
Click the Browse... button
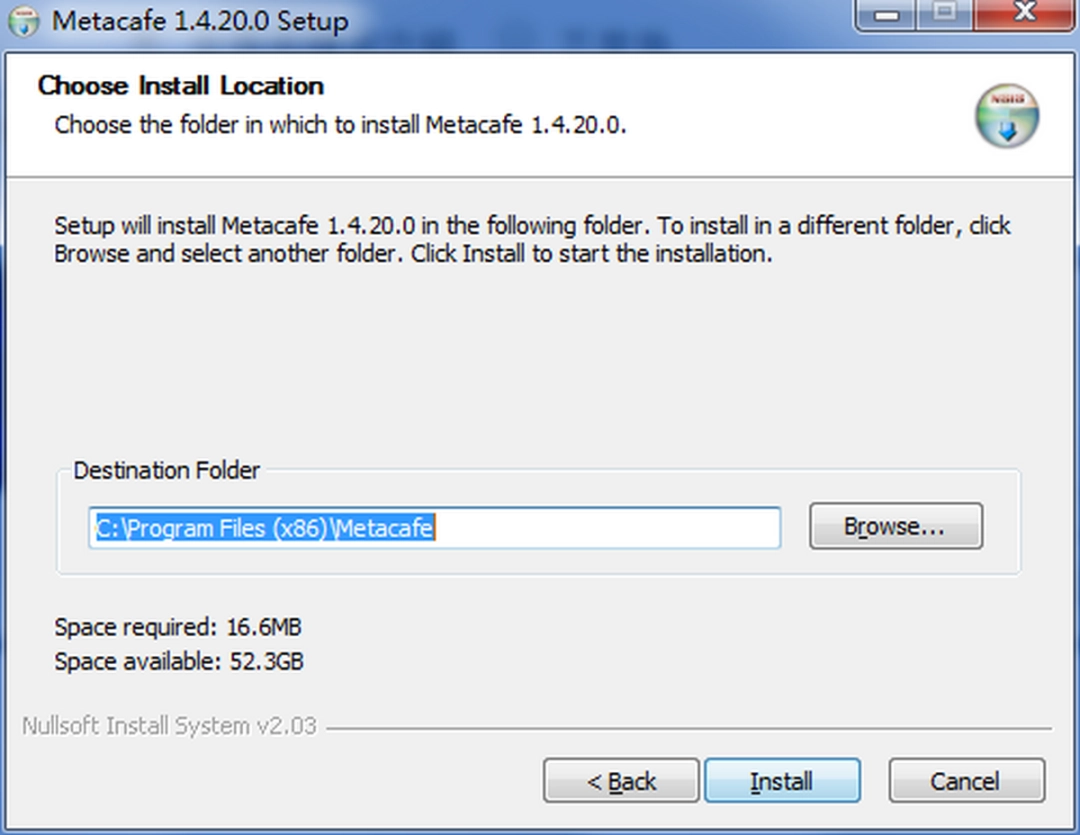[x=894, y=526]
